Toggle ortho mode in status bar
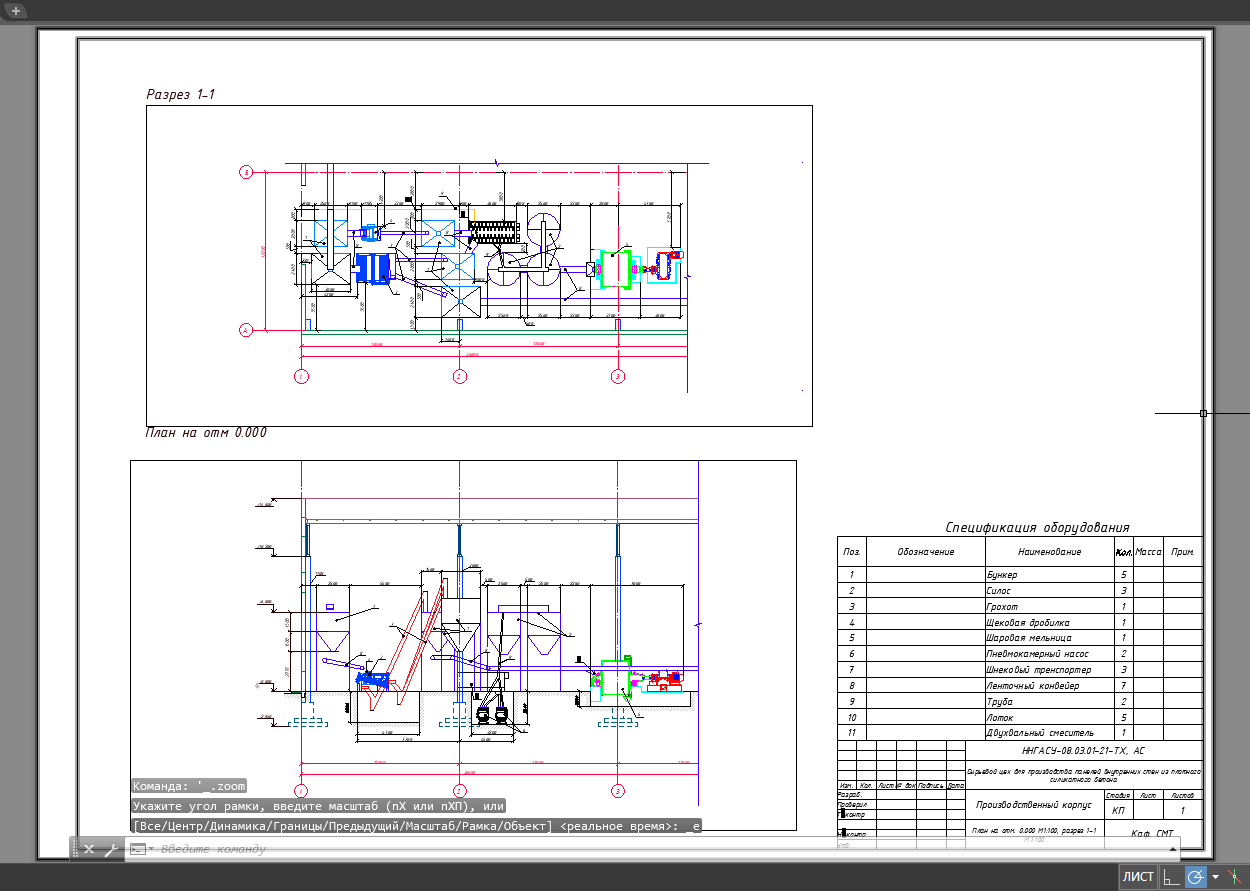Image resolution: width=1250 pixels, height=891 pixels. point(1171,877)
